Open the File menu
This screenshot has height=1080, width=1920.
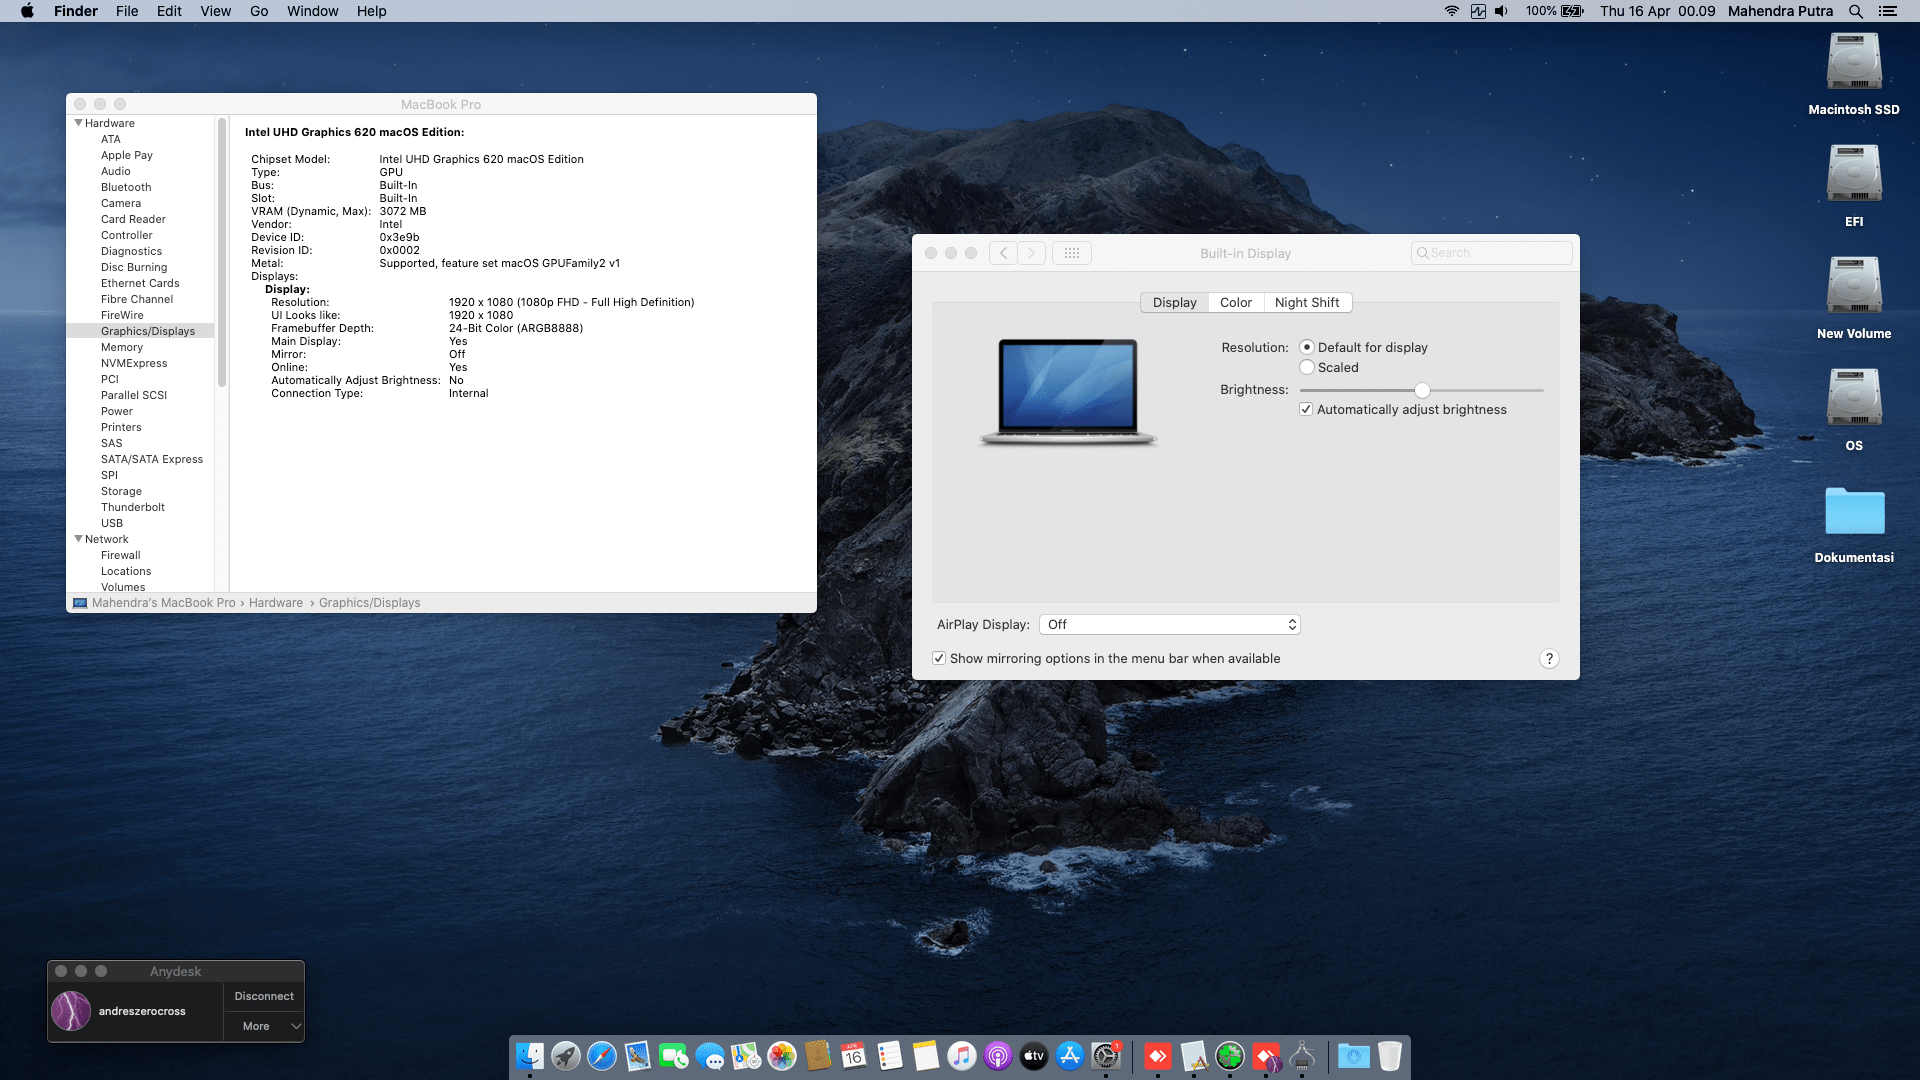click(127, 11)
